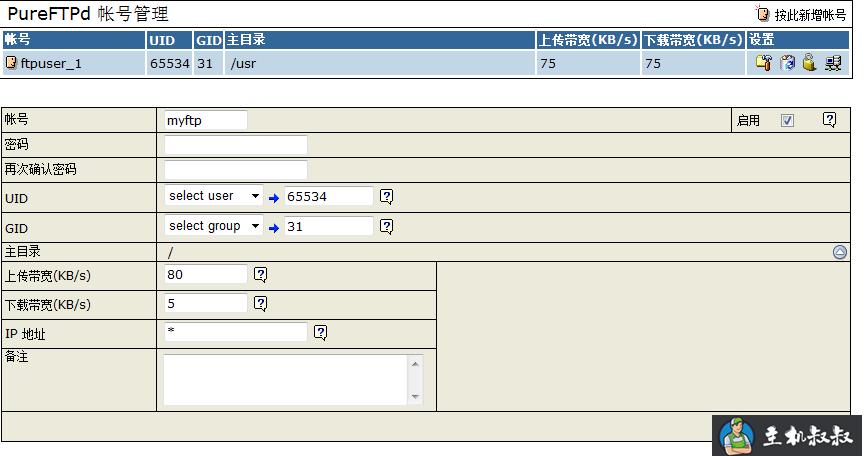The width and height of the screenshot is (867, 456).
Task: Click the 帐号 field containing myftp
Action: coord(206,120)
